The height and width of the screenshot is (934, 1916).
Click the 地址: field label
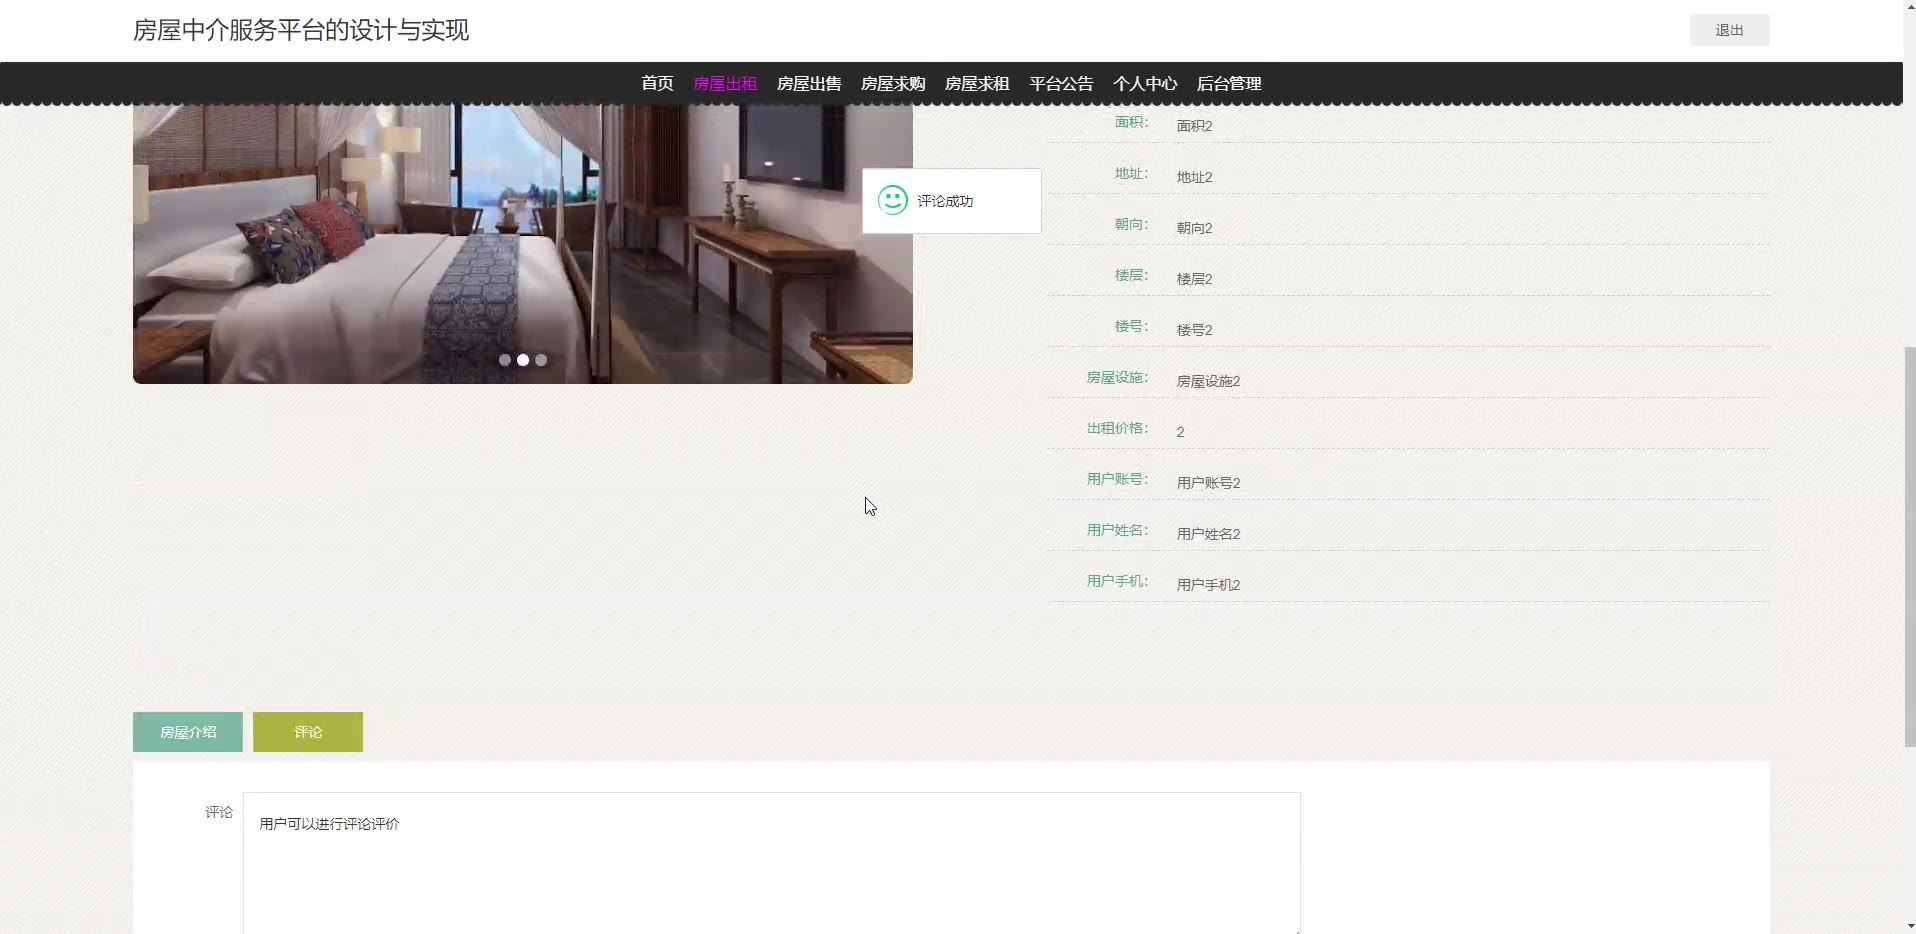(x=1131, y=173)
